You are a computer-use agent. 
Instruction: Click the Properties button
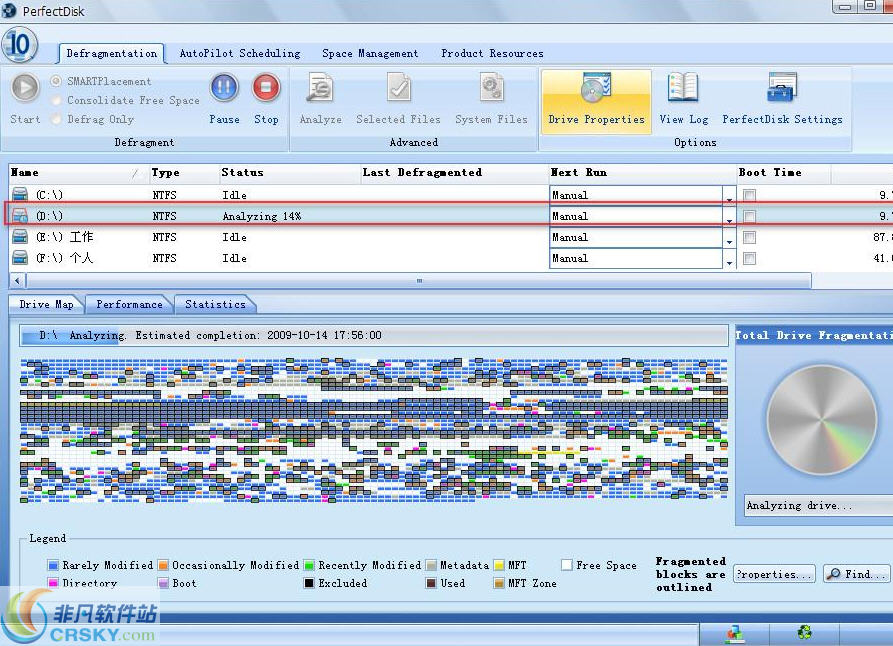click(774, 573)
